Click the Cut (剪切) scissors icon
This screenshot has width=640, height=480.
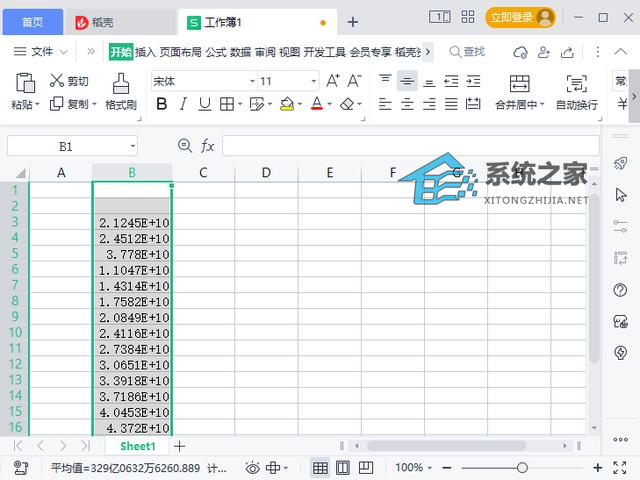click(56, 81)
